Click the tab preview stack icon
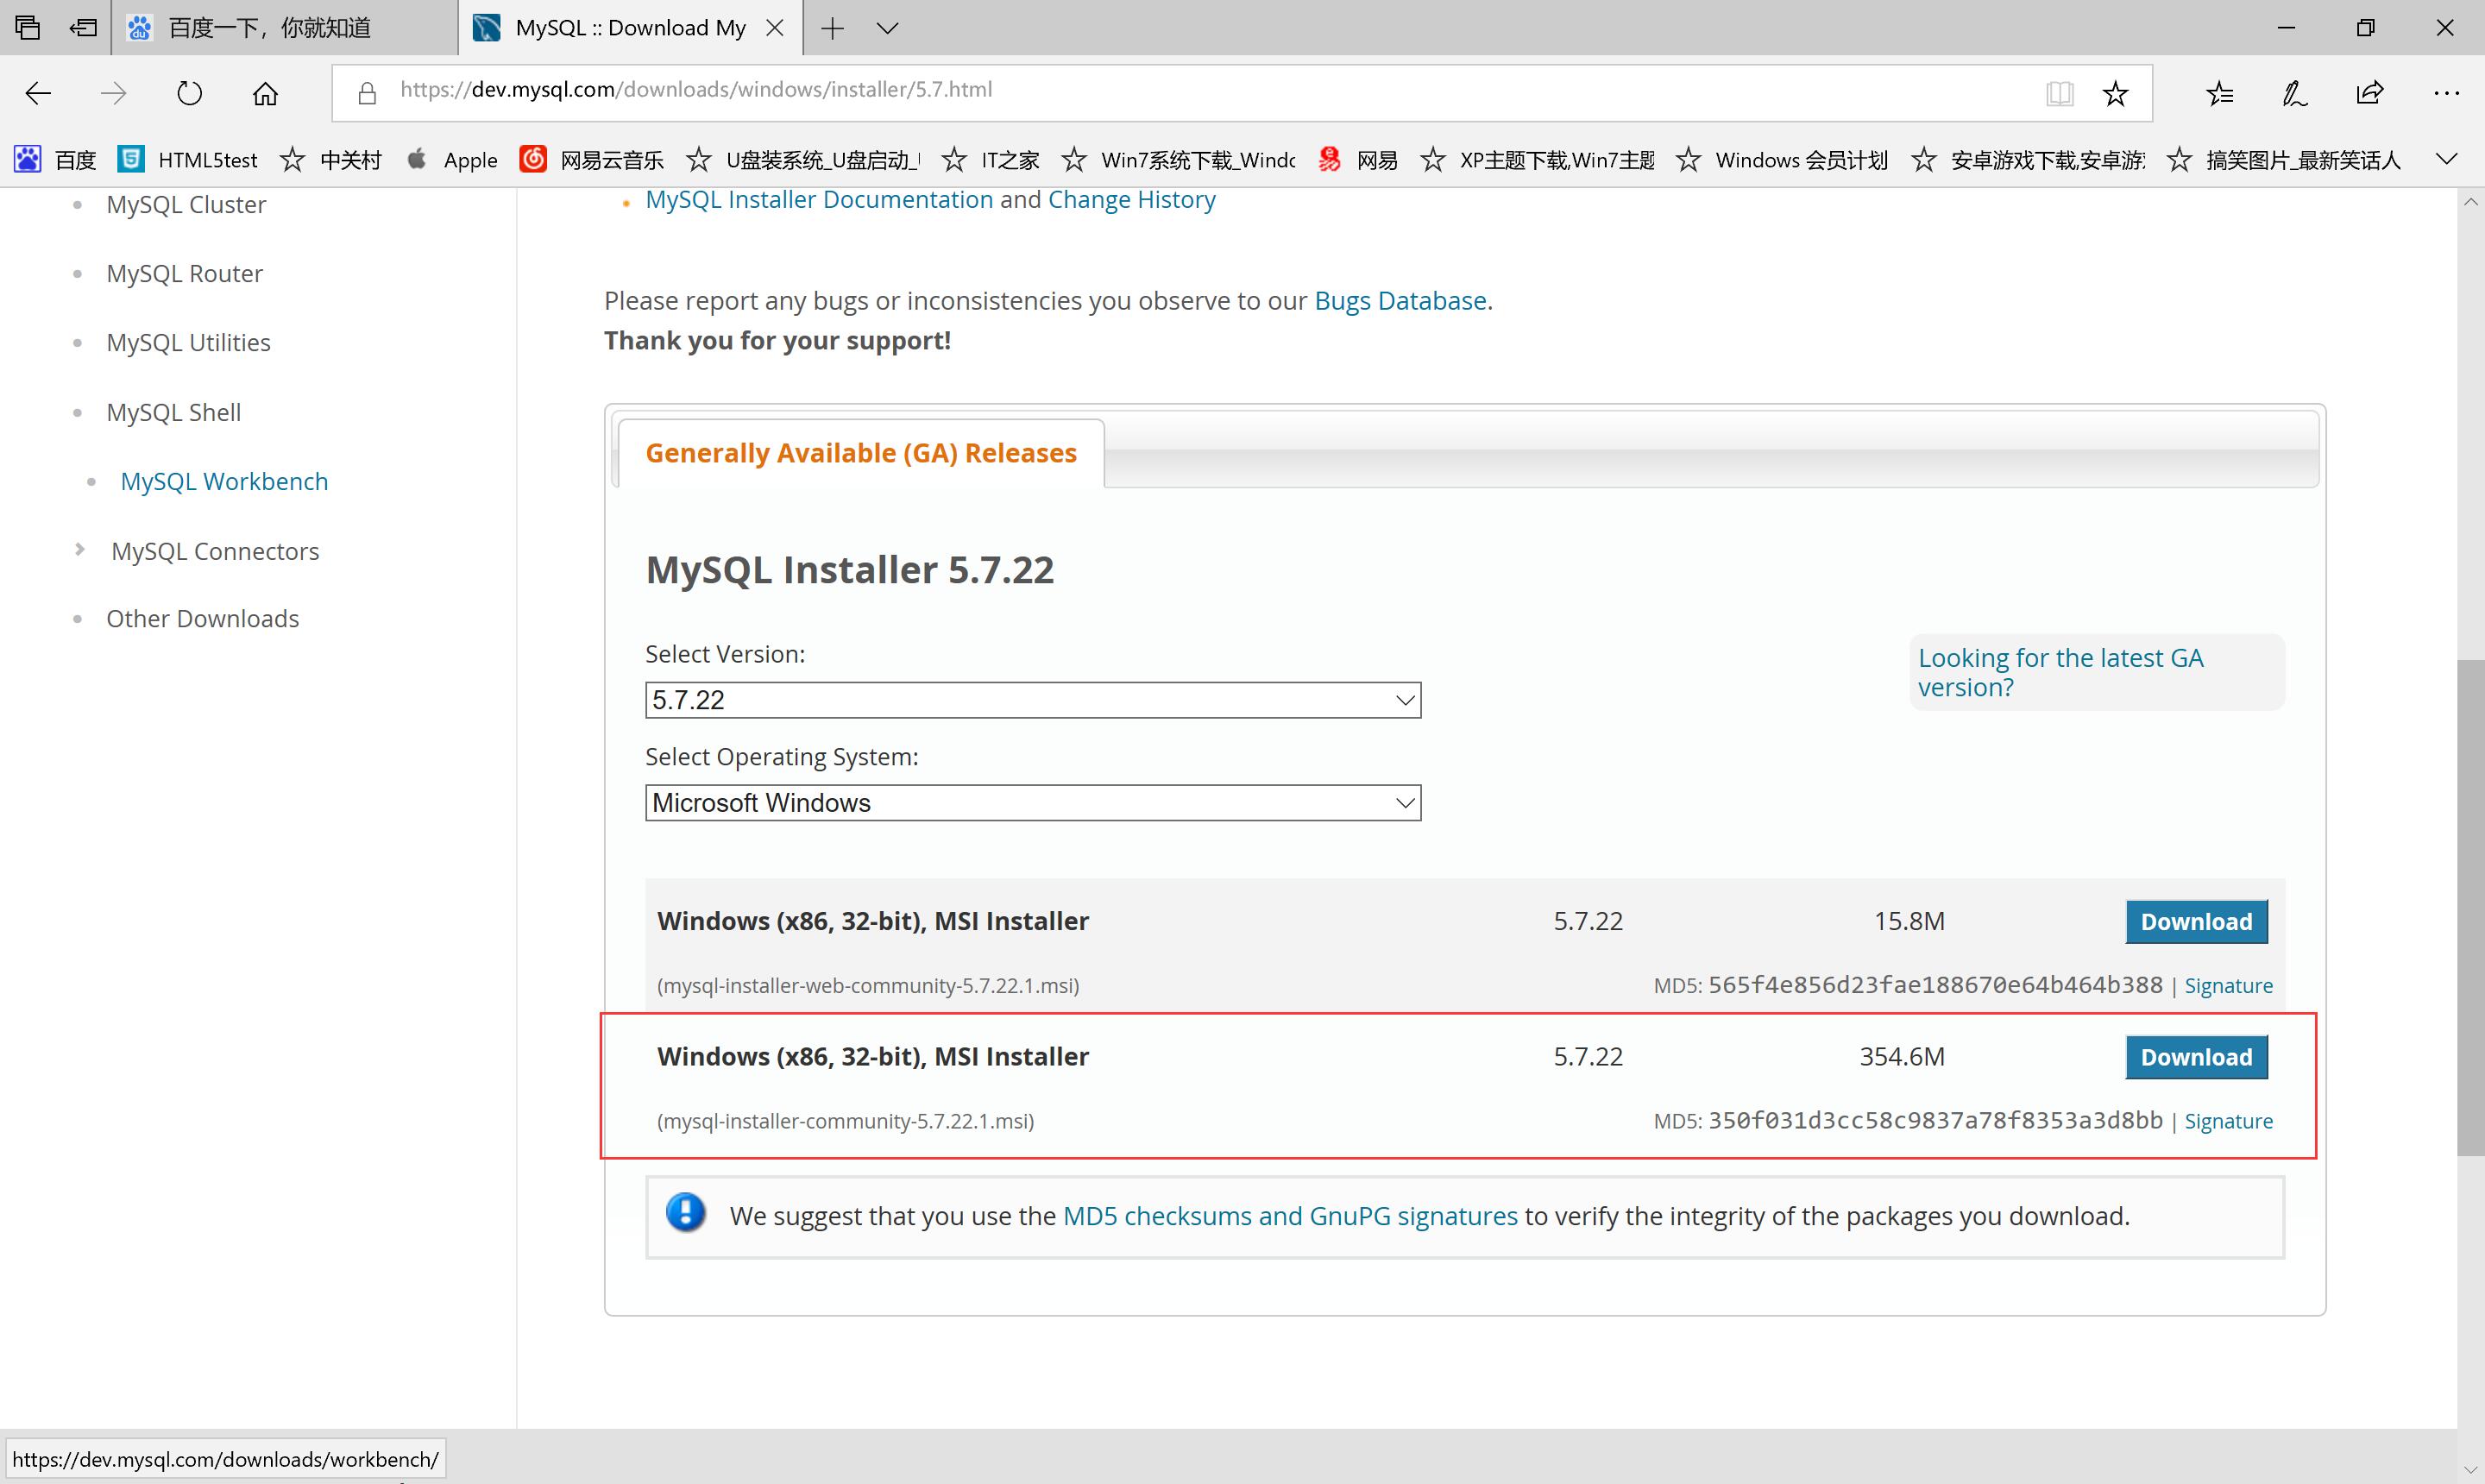Viewport: 2485px width, 1484px height. click(28, 27)
